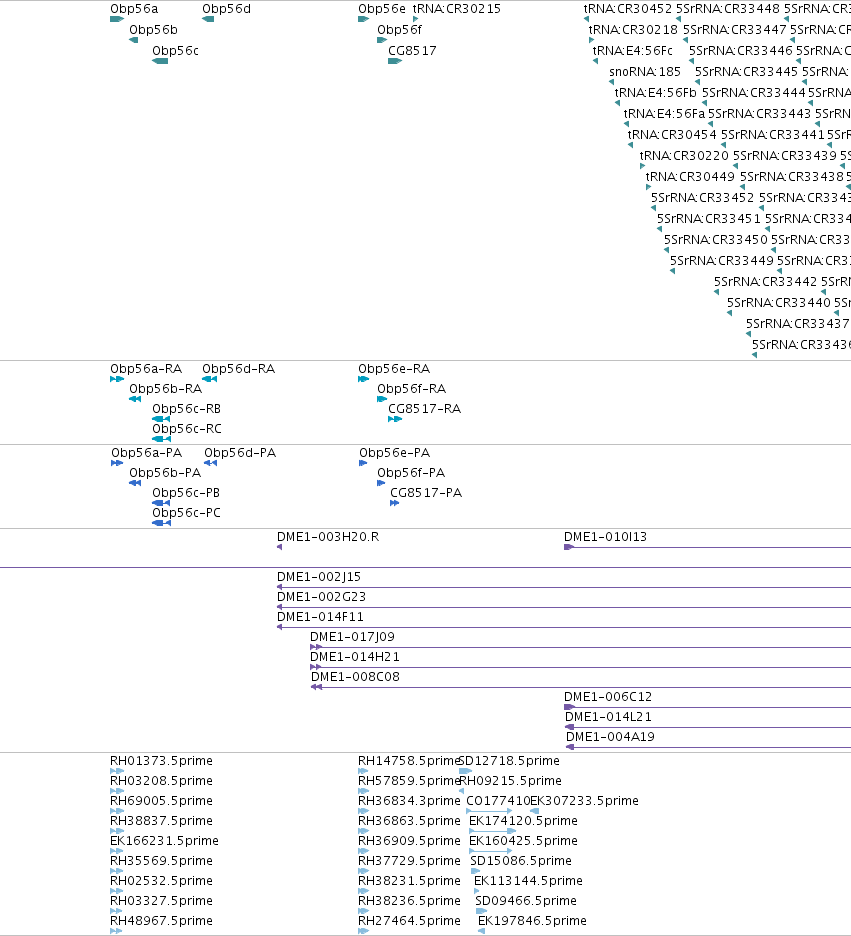Select the Obp56f gene label
The image size is (851, 936).
click(x=399, y=30)
